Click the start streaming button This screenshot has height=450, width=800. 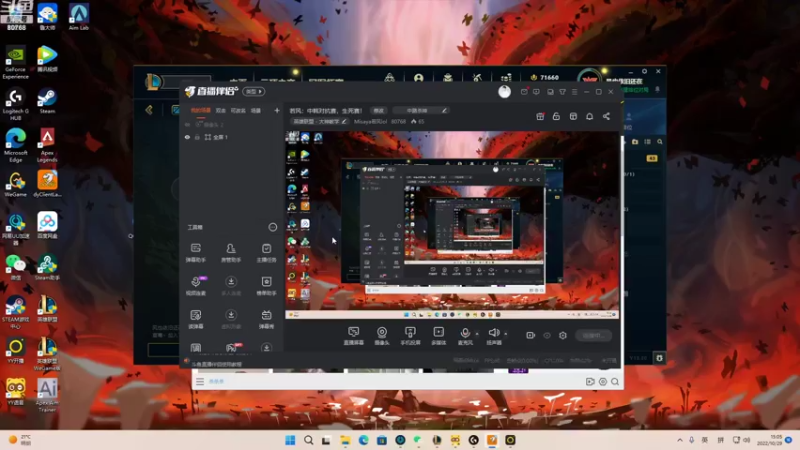593,335
